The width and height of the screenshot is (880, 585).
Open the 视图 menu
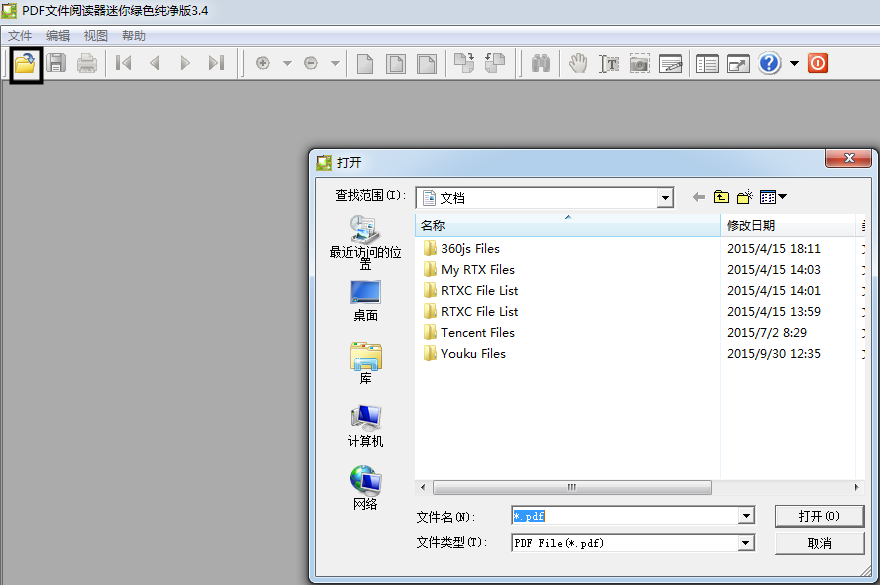click(x=95, y=36)
